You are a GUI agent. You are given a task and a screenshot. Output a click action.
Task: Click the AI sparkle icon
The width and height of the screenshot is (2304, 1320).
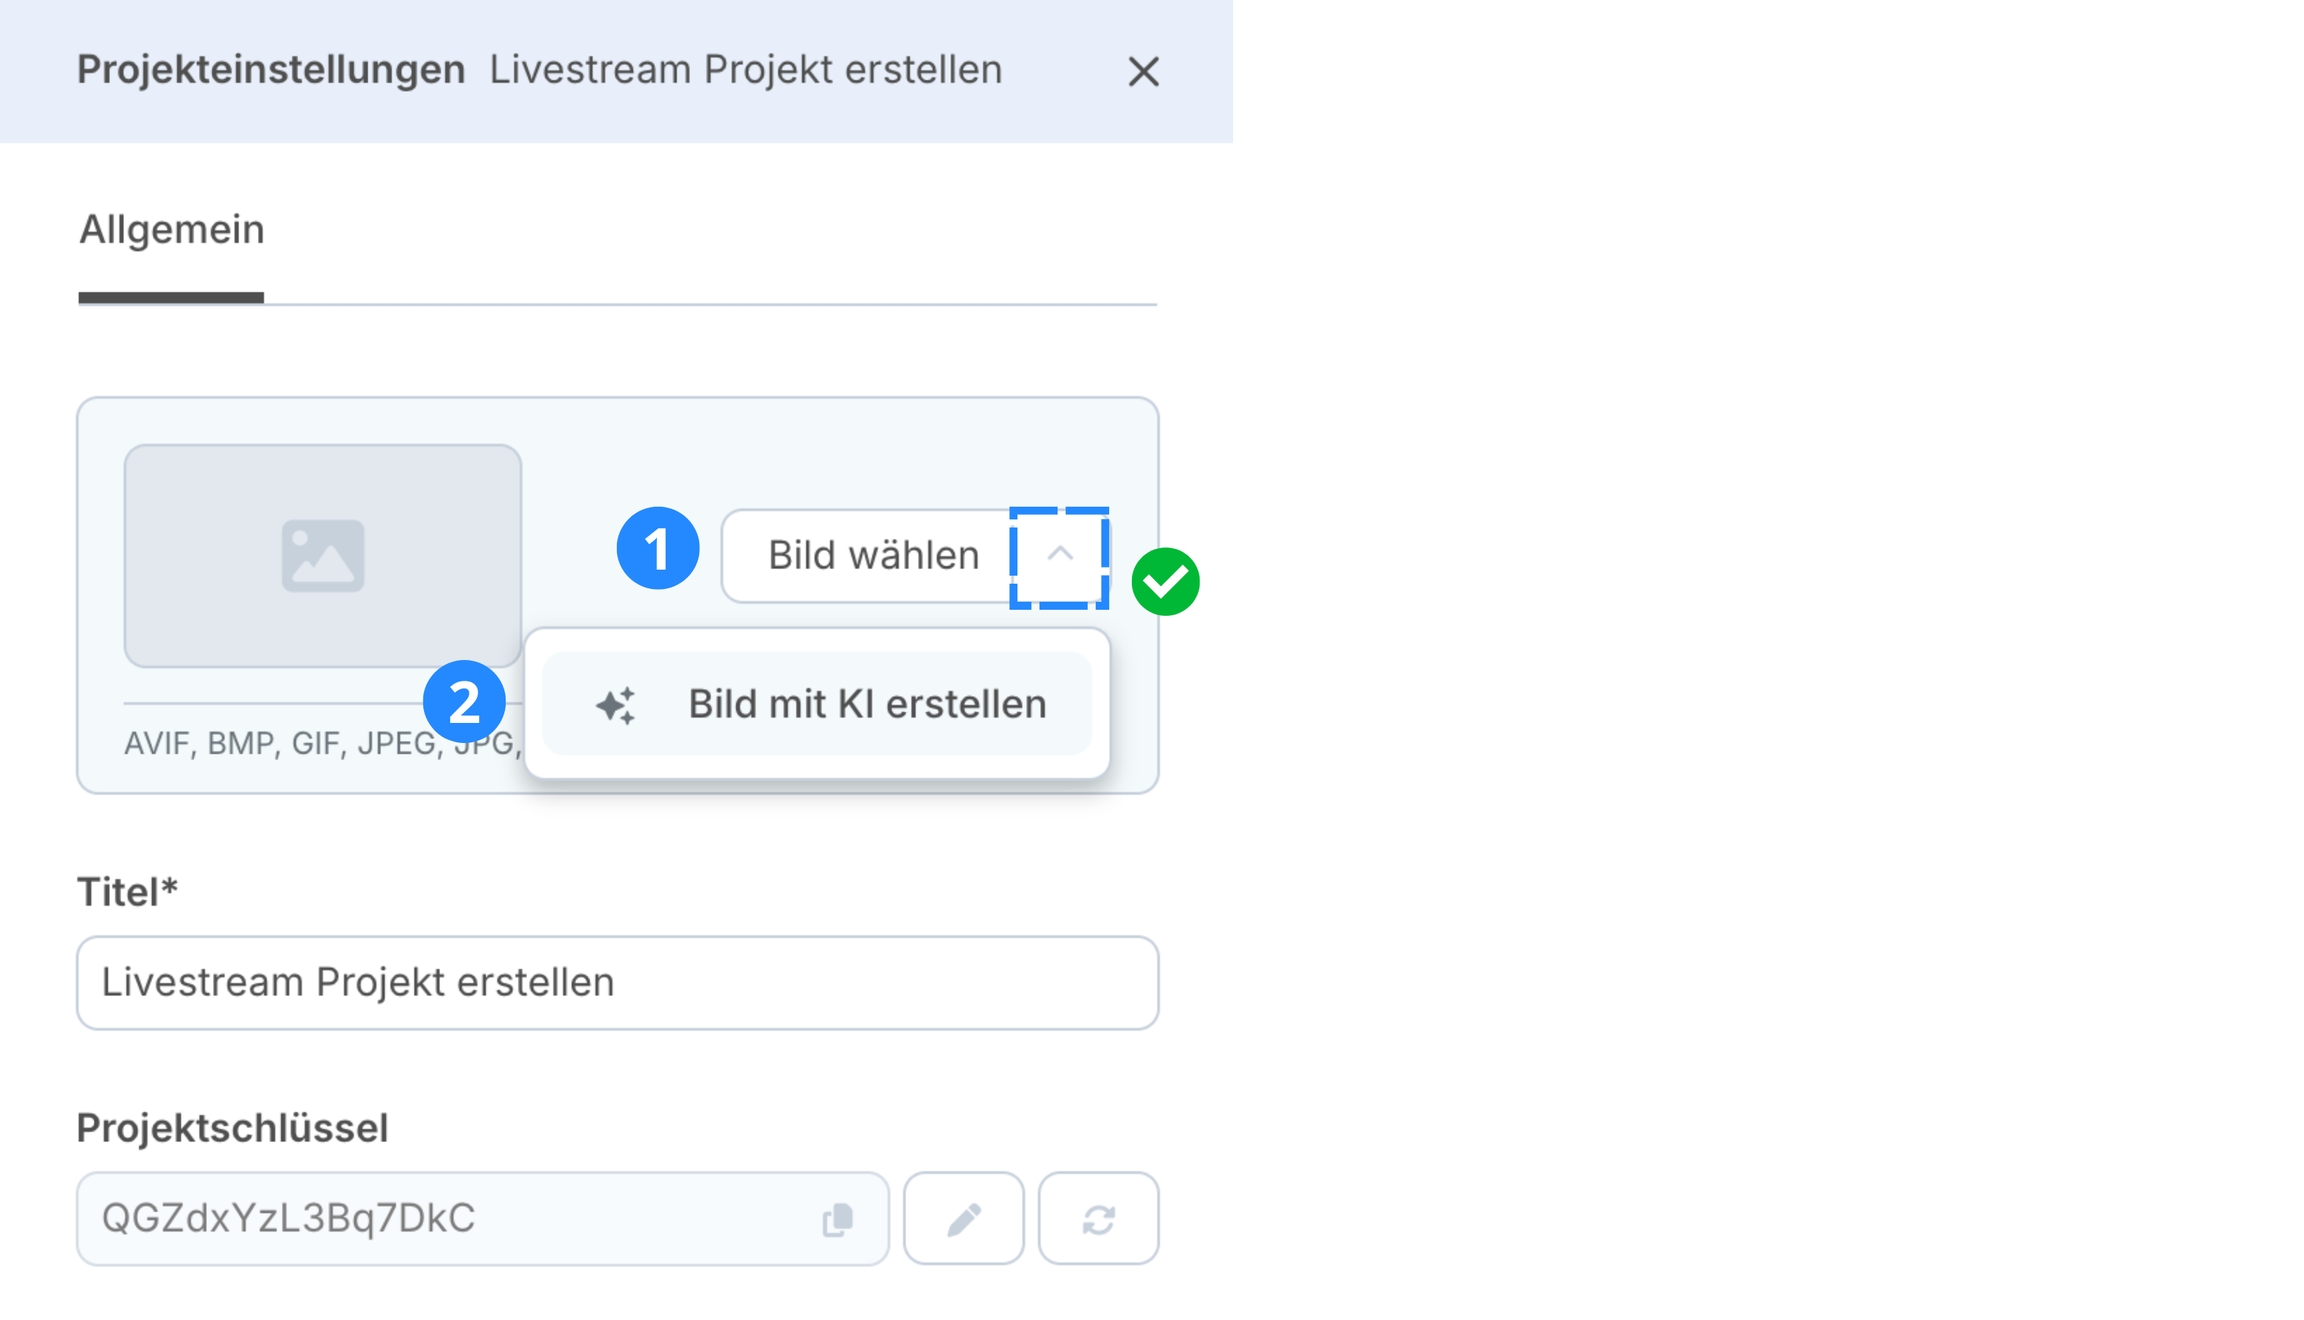616,705
